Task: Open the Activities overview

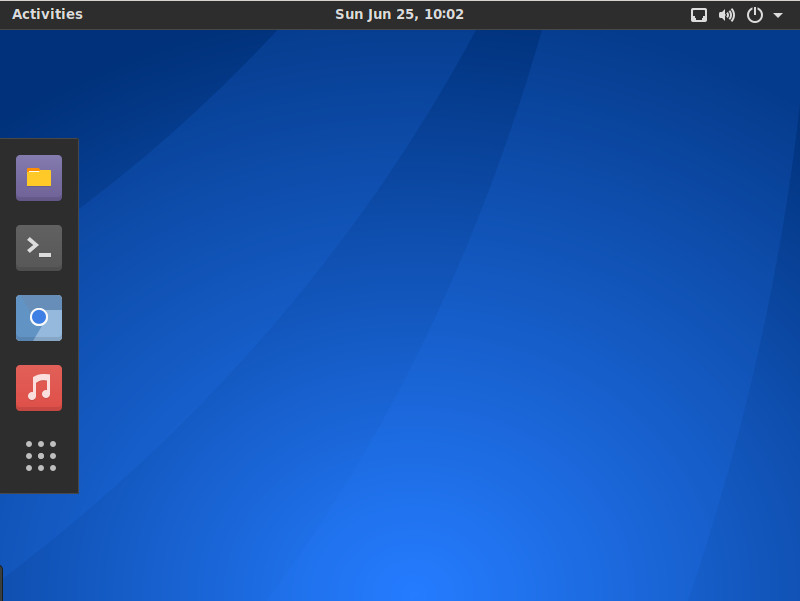Action: pos(47,14)
